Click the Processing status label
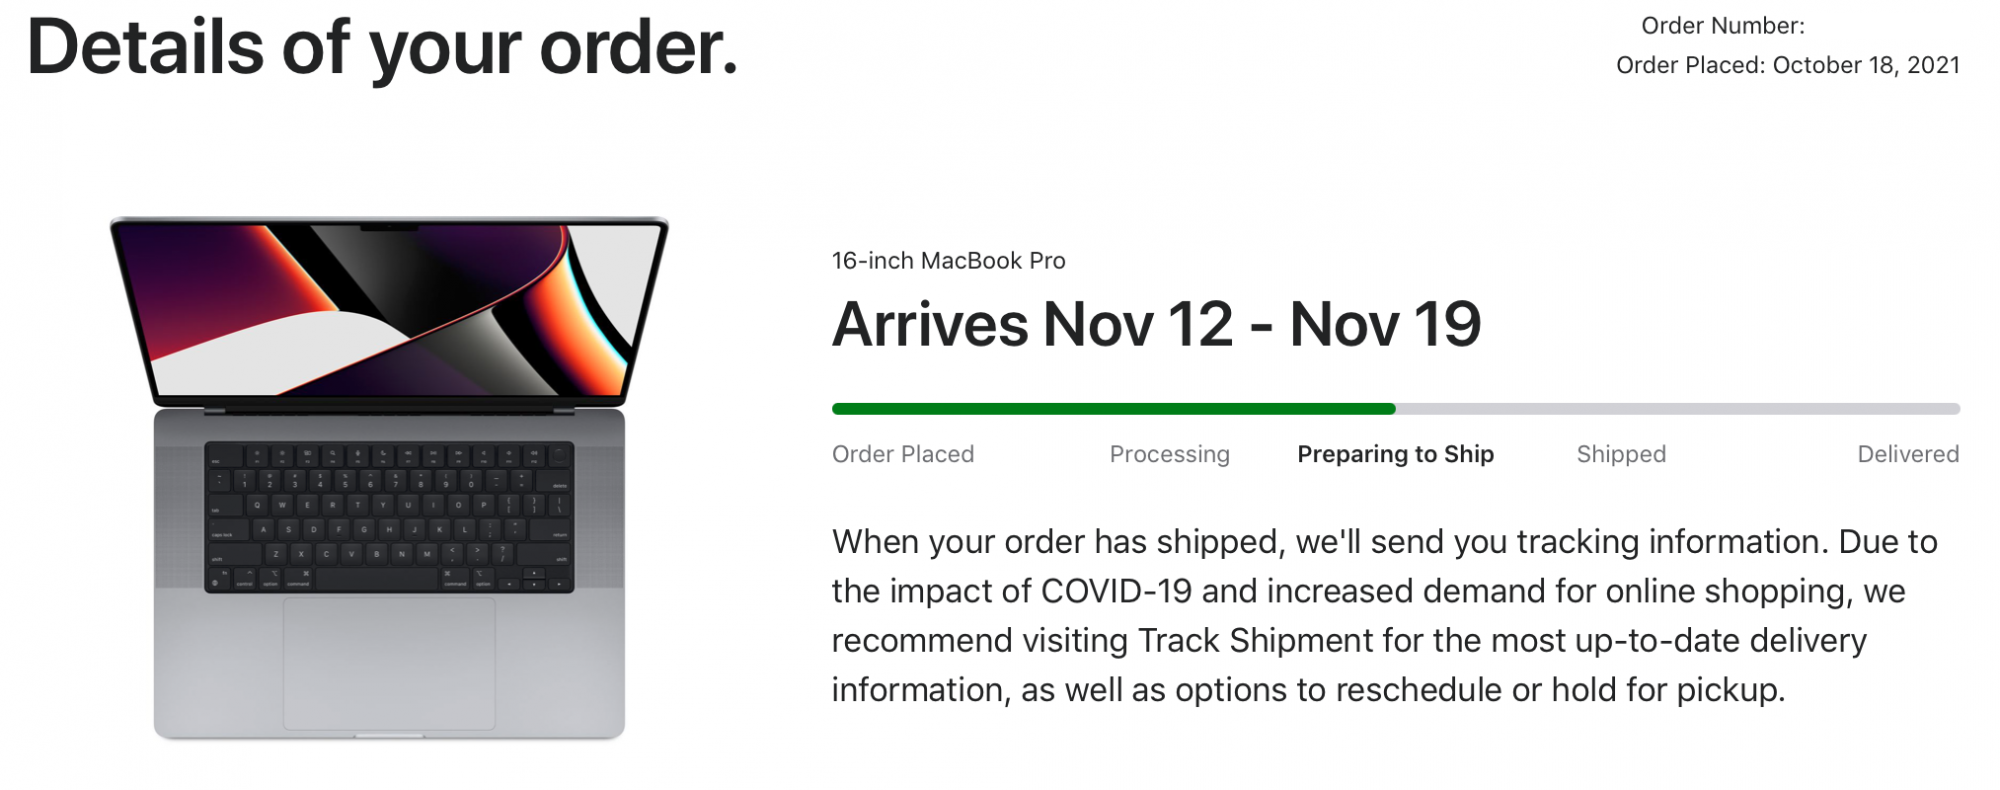2000x790 pixels. click(1169, 454)
